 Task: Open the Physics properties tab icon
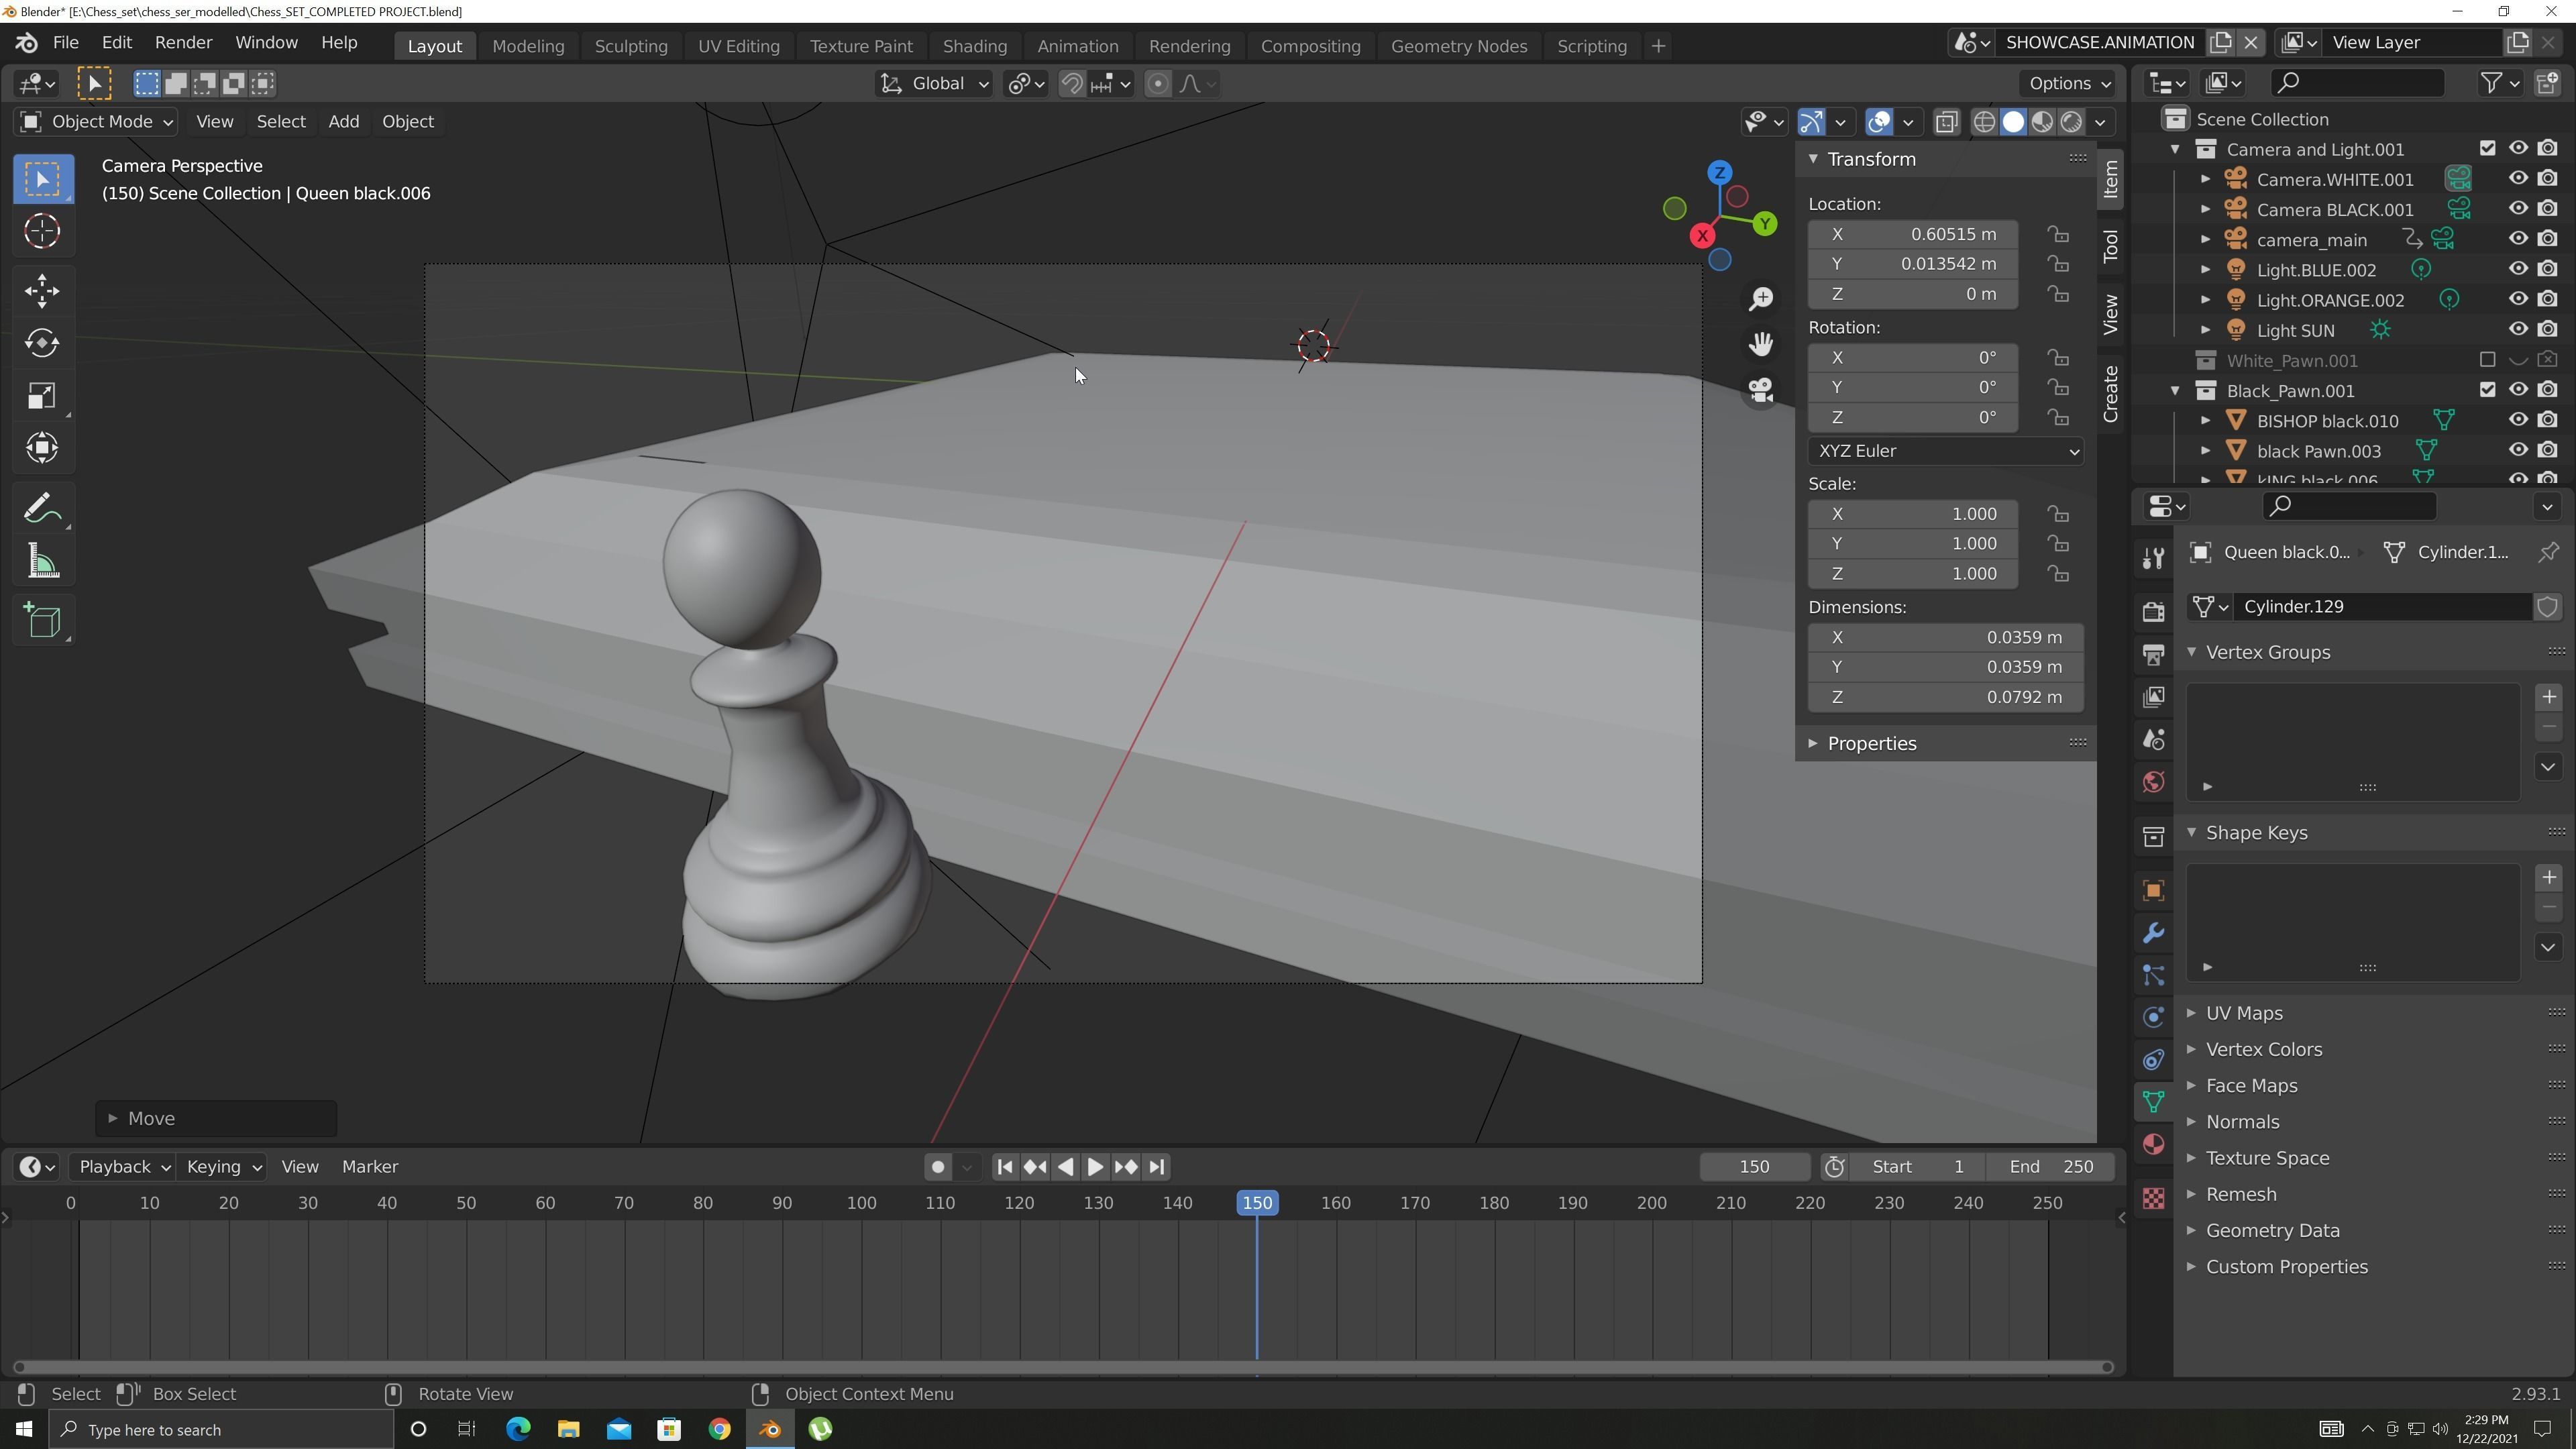[x=2153, y=1017]
